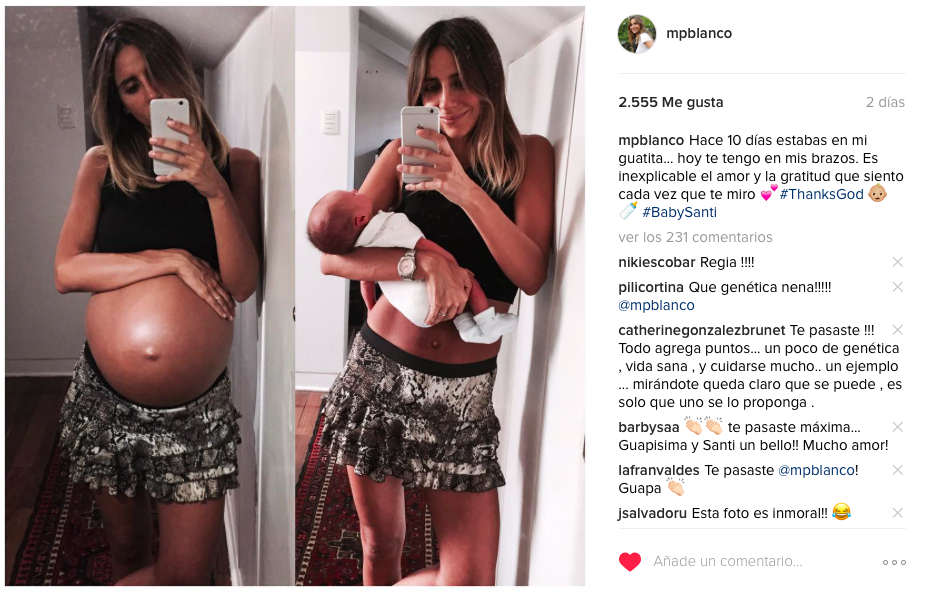The height and width of the screenshot is (593, 927).
Task: Expand 'ver los 231 comentarios'
Action: coord(695,237)
